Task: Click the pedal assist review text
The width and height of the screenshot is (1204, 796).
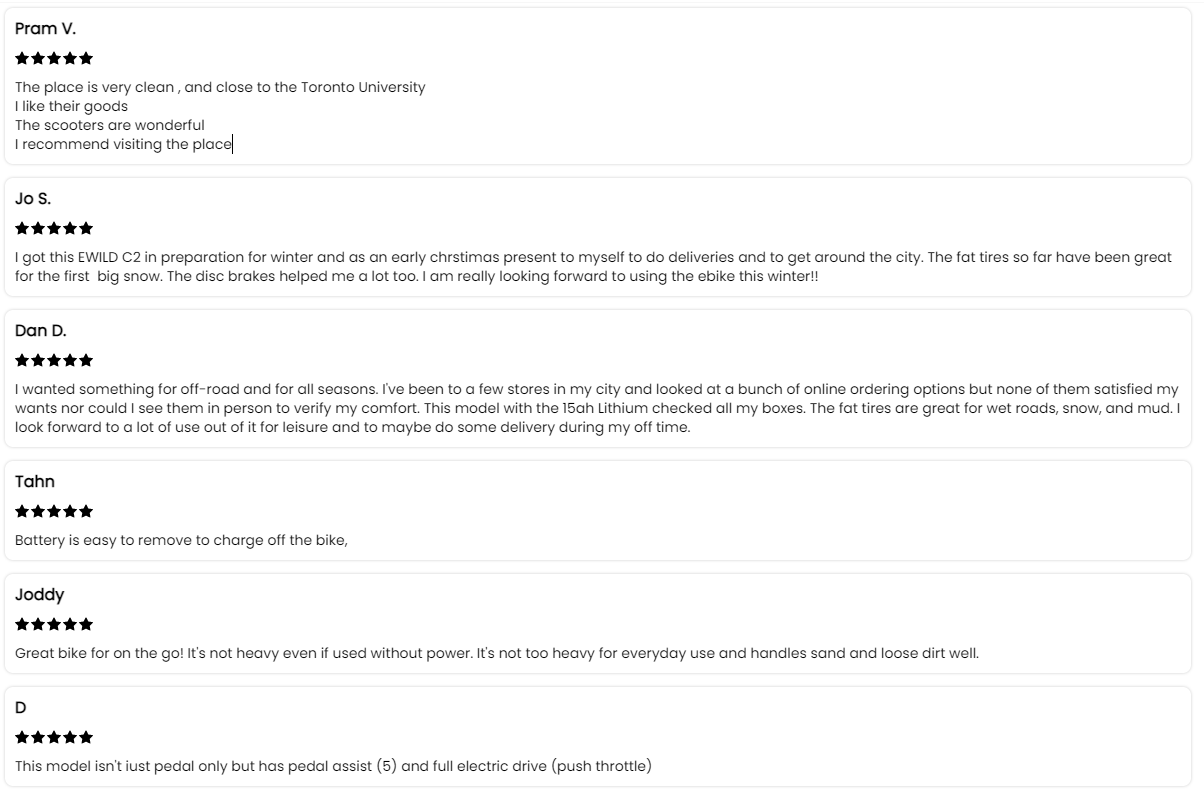Action: [333, 766]
